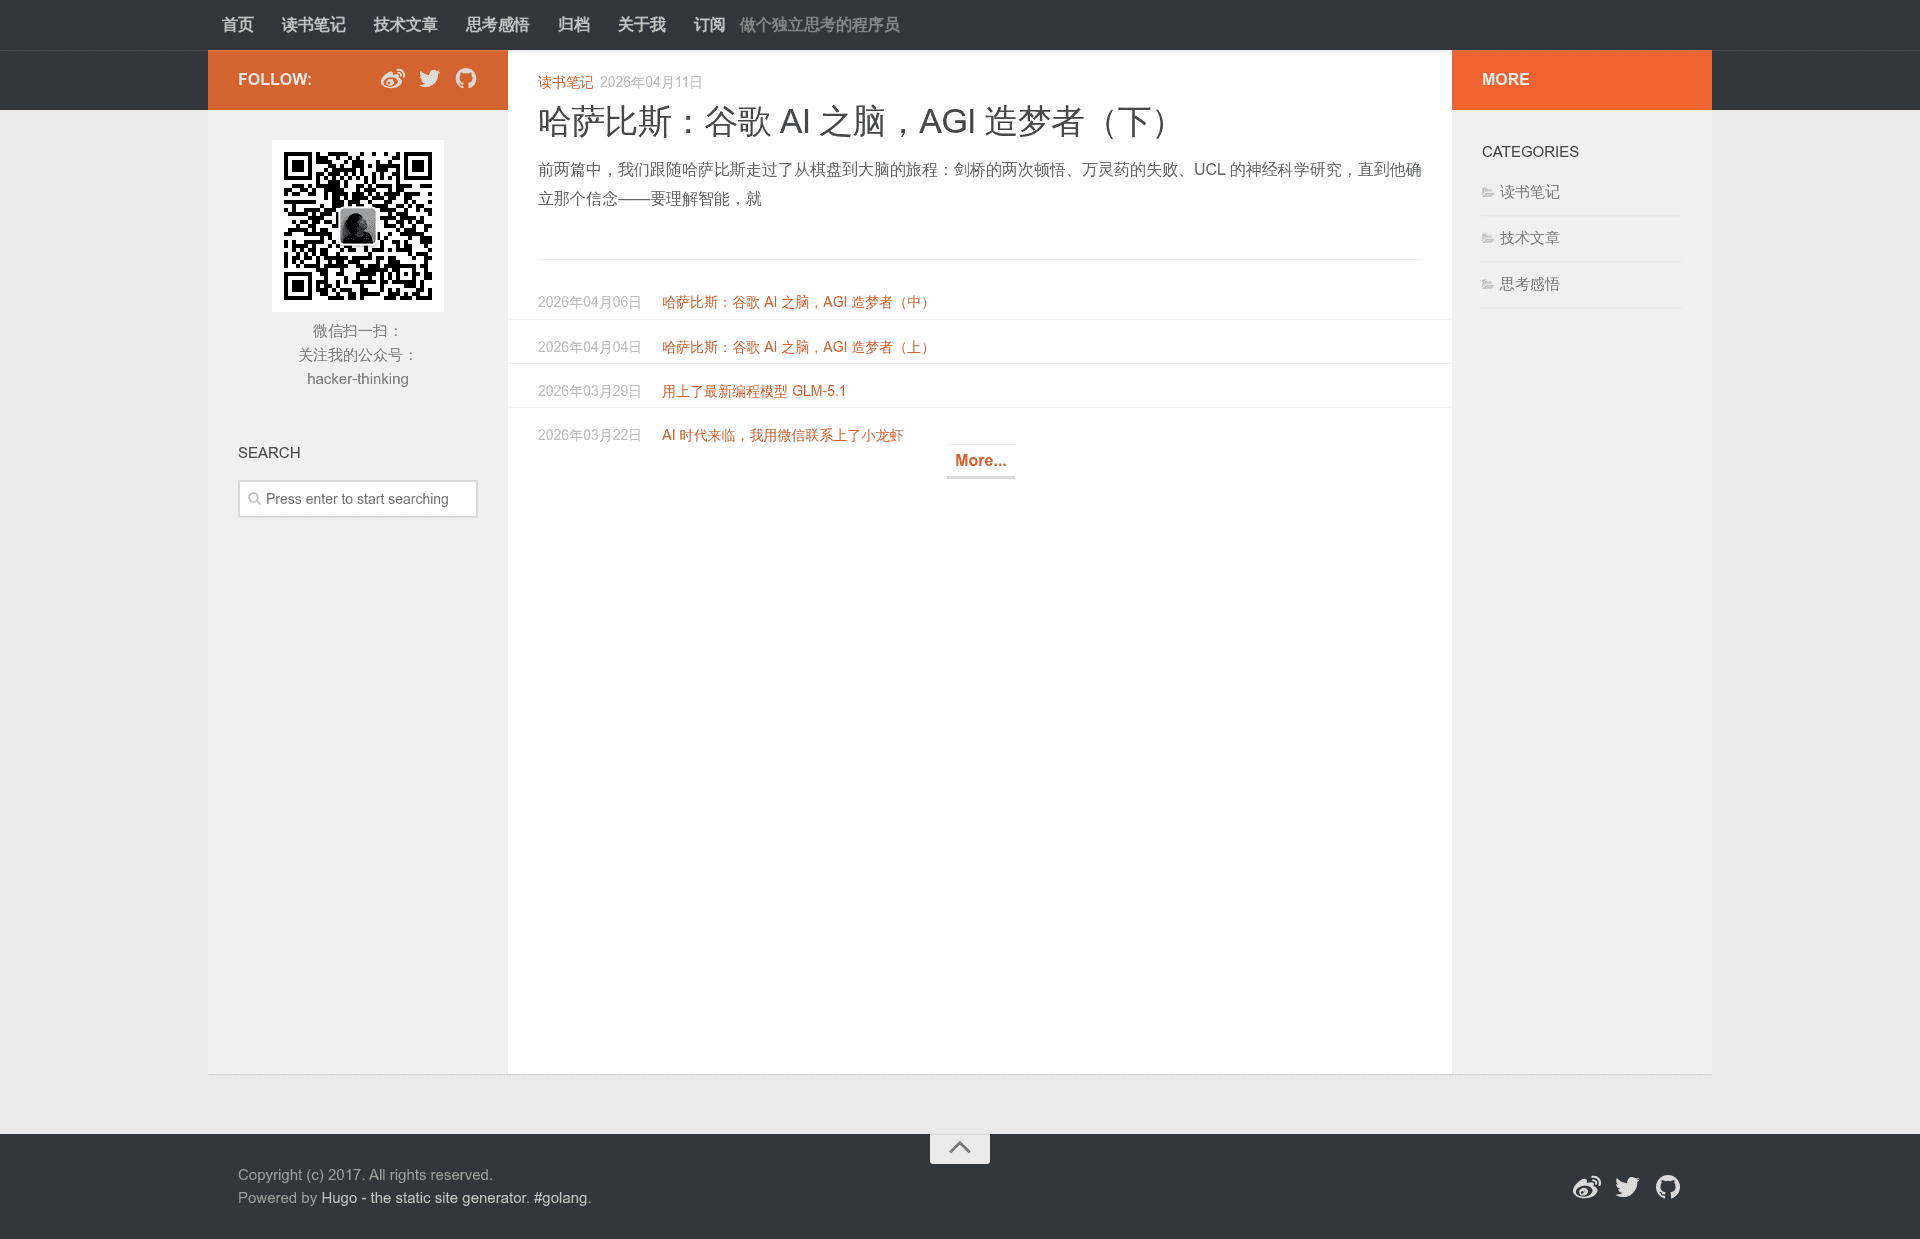Screen dimensions: 1920x1239
Task: Click the More... button below the post list
Action: (x=981, y=461)
